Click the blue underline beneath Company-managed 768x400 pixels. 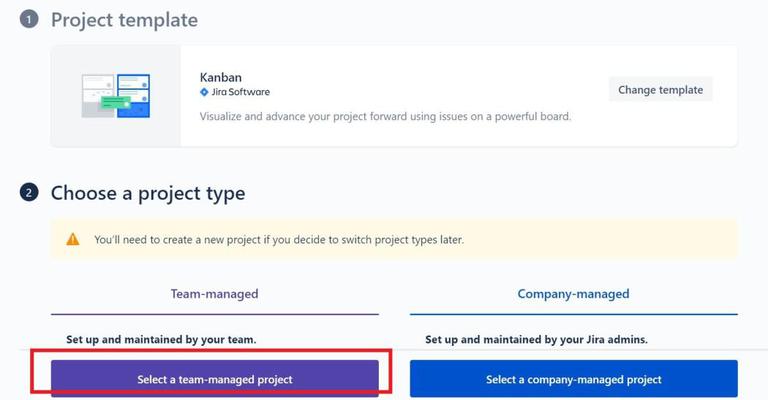(x=573, y=314)
